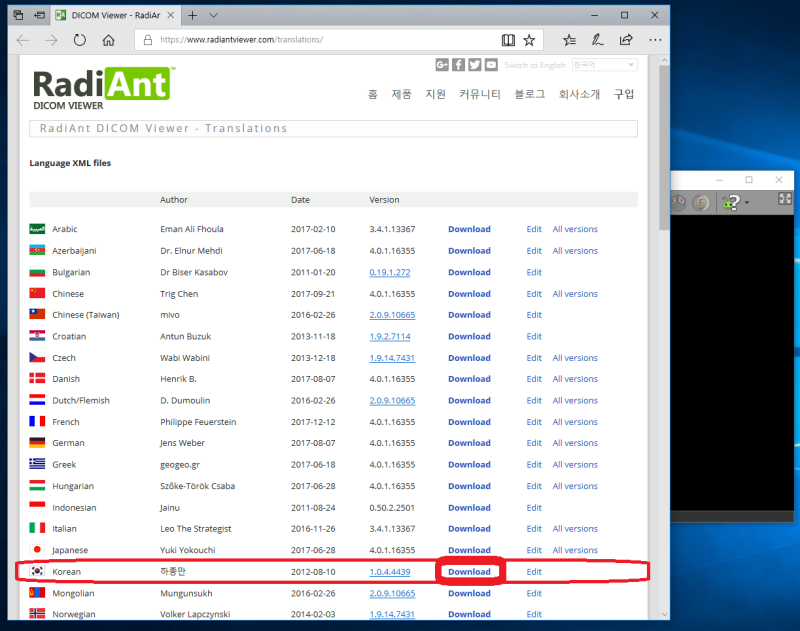Download the Korean language file

[x=469, y=572]
